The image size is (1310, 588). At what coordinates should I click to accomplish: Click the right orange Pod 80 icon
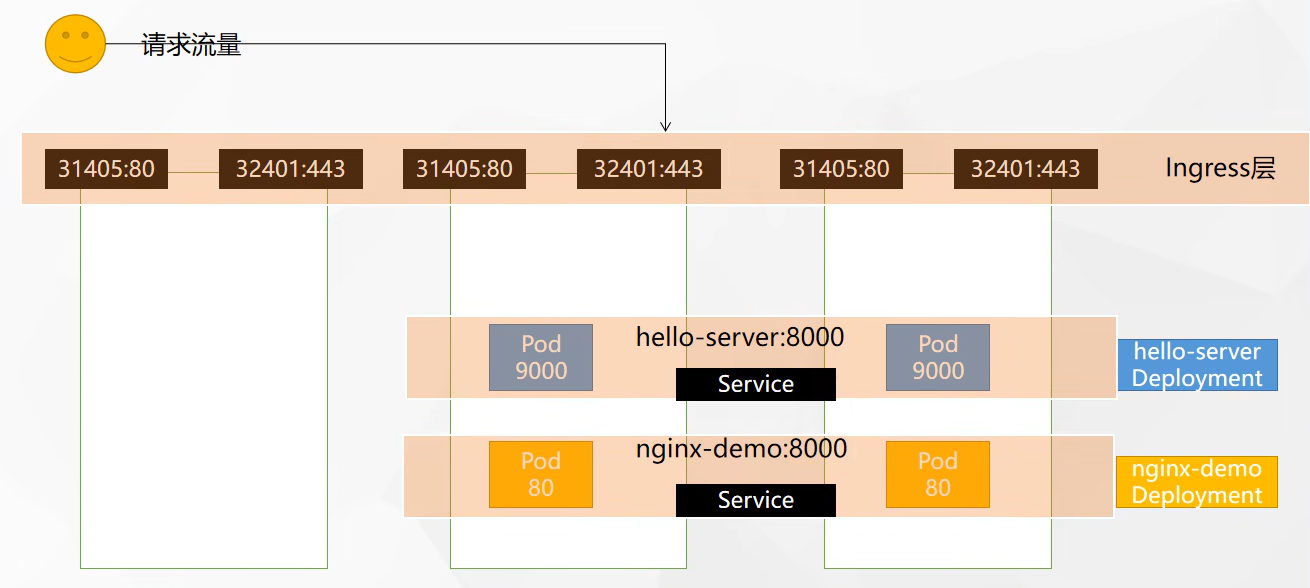pyautogui.click(x=936, y=474)
